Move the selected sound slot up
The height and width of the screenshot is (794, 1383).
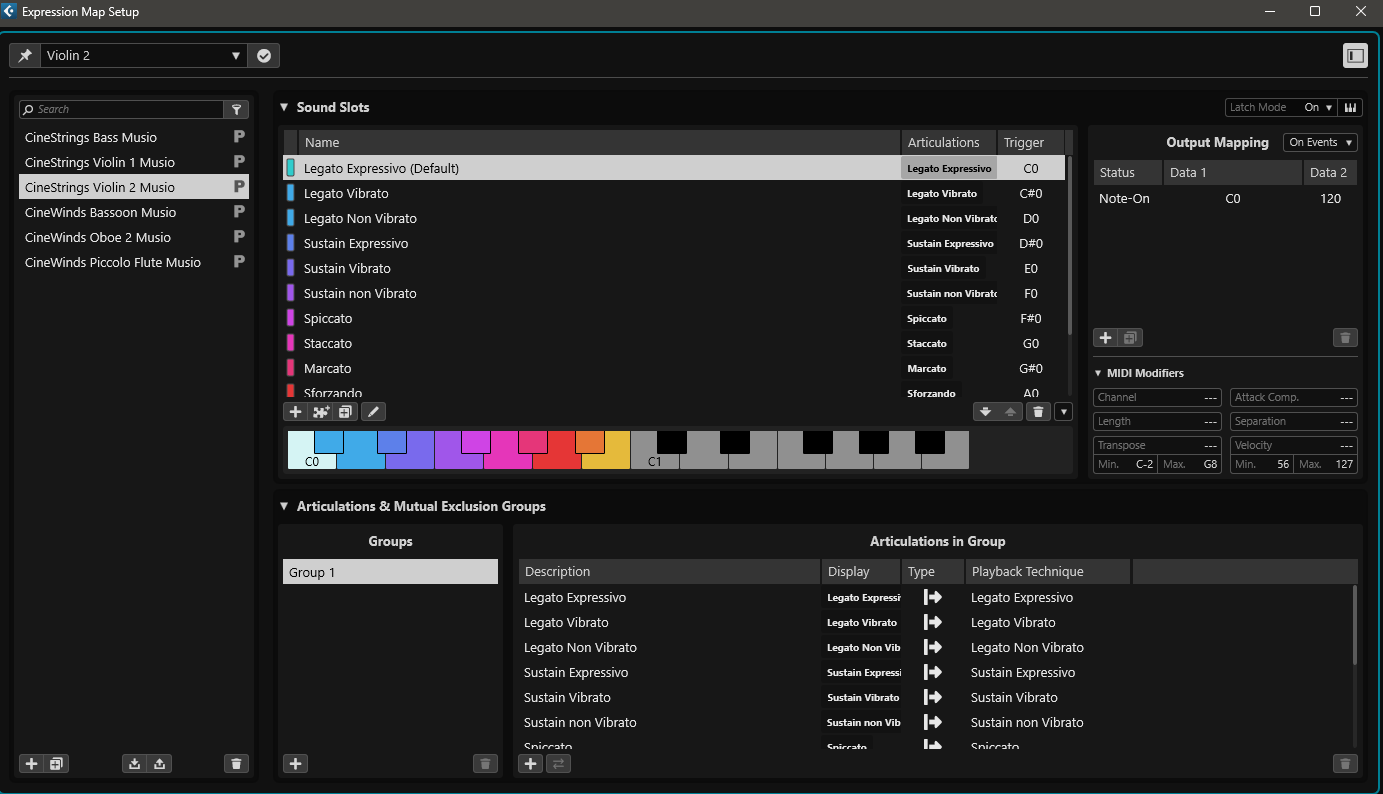pos(1010,412)
